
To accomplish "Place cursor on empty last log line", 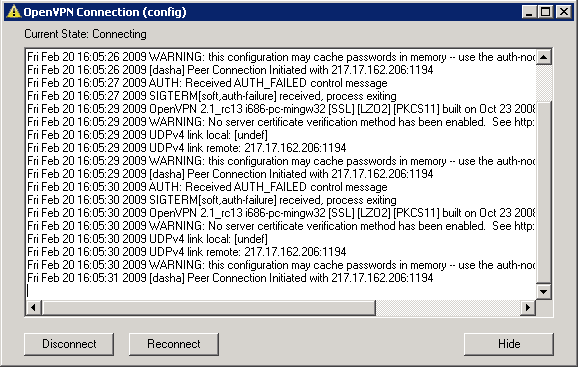I will pyautogui.click(x=281, y=291).
